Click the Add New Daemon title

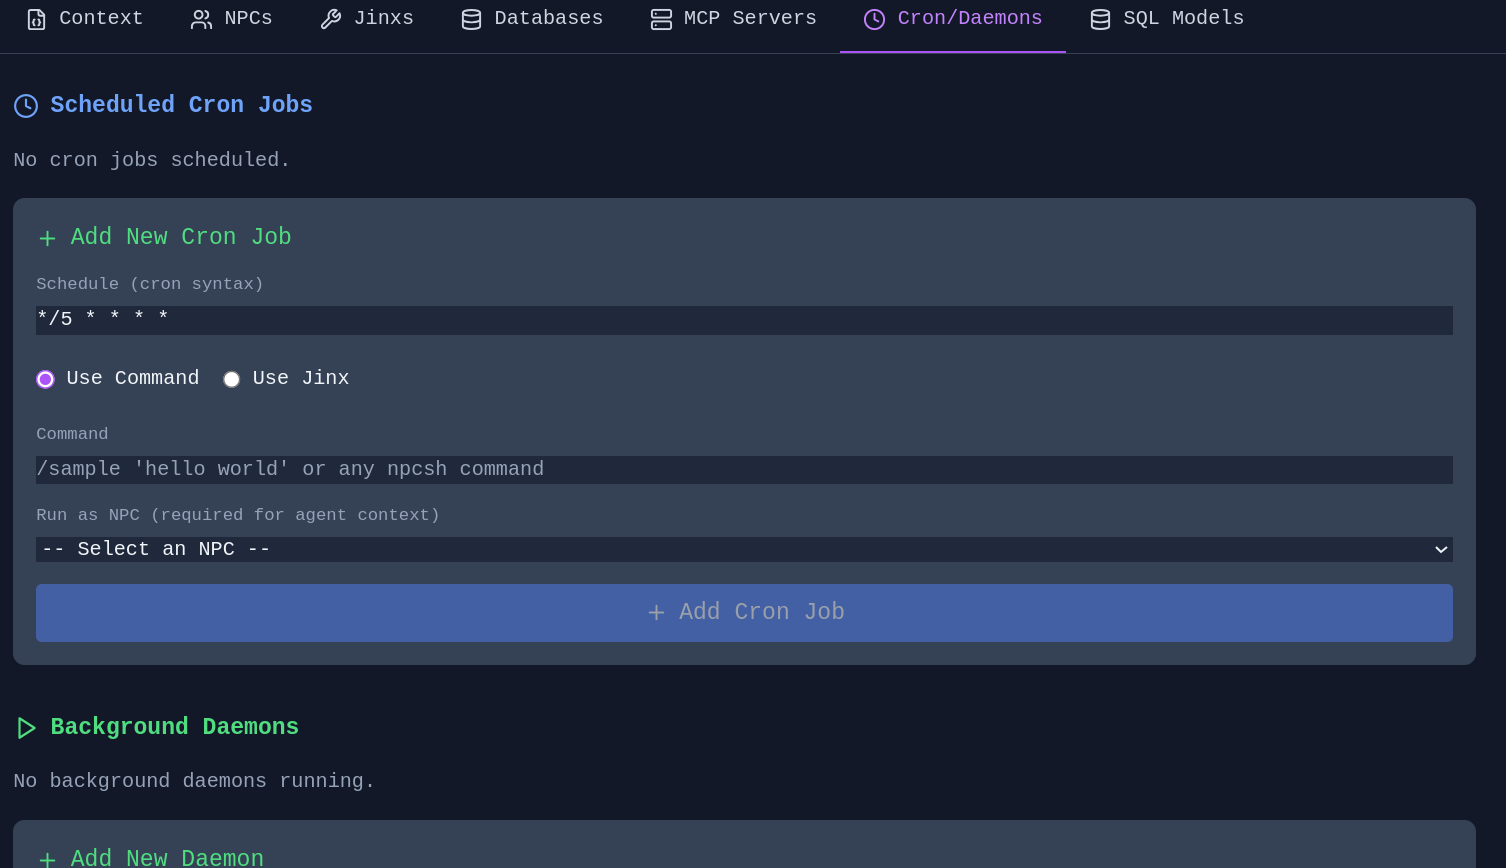click(167, 858)
